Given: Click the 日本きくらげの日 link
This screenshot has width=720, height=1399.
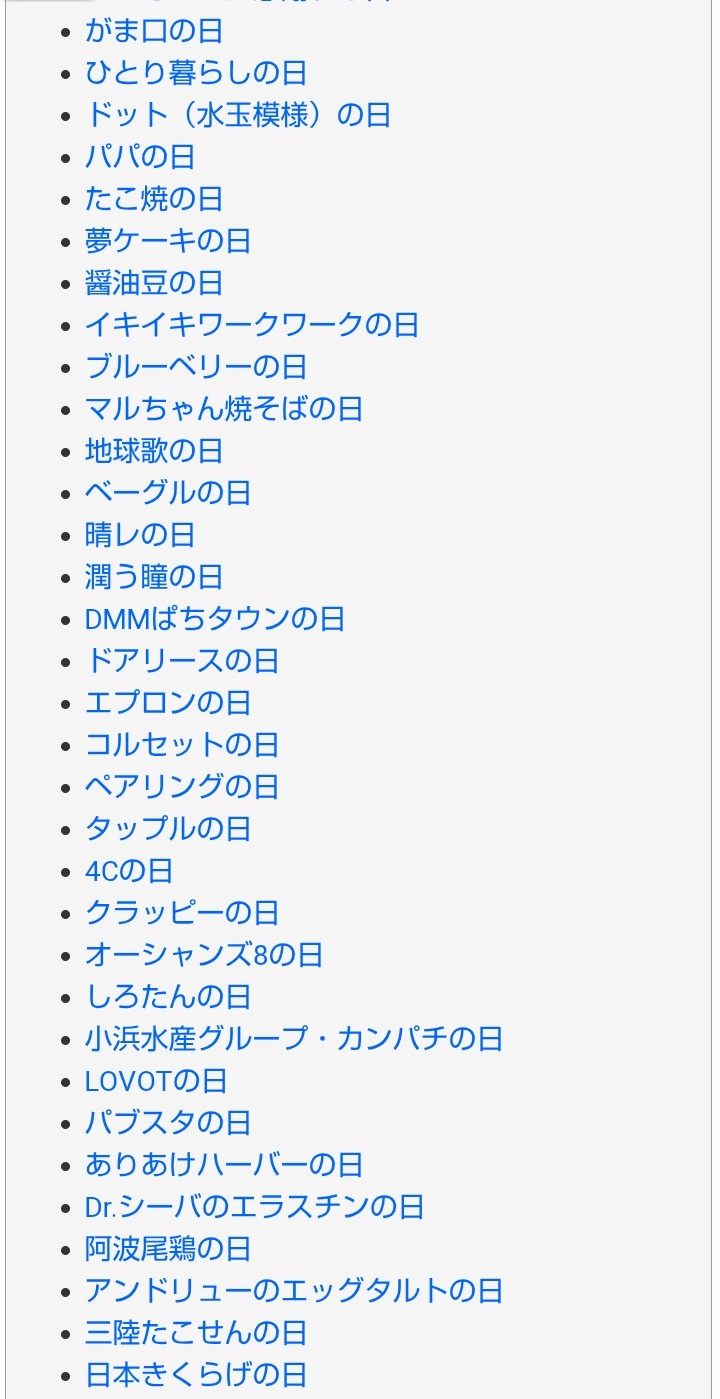Looking at the screenshot, I should click(196, 1375).
